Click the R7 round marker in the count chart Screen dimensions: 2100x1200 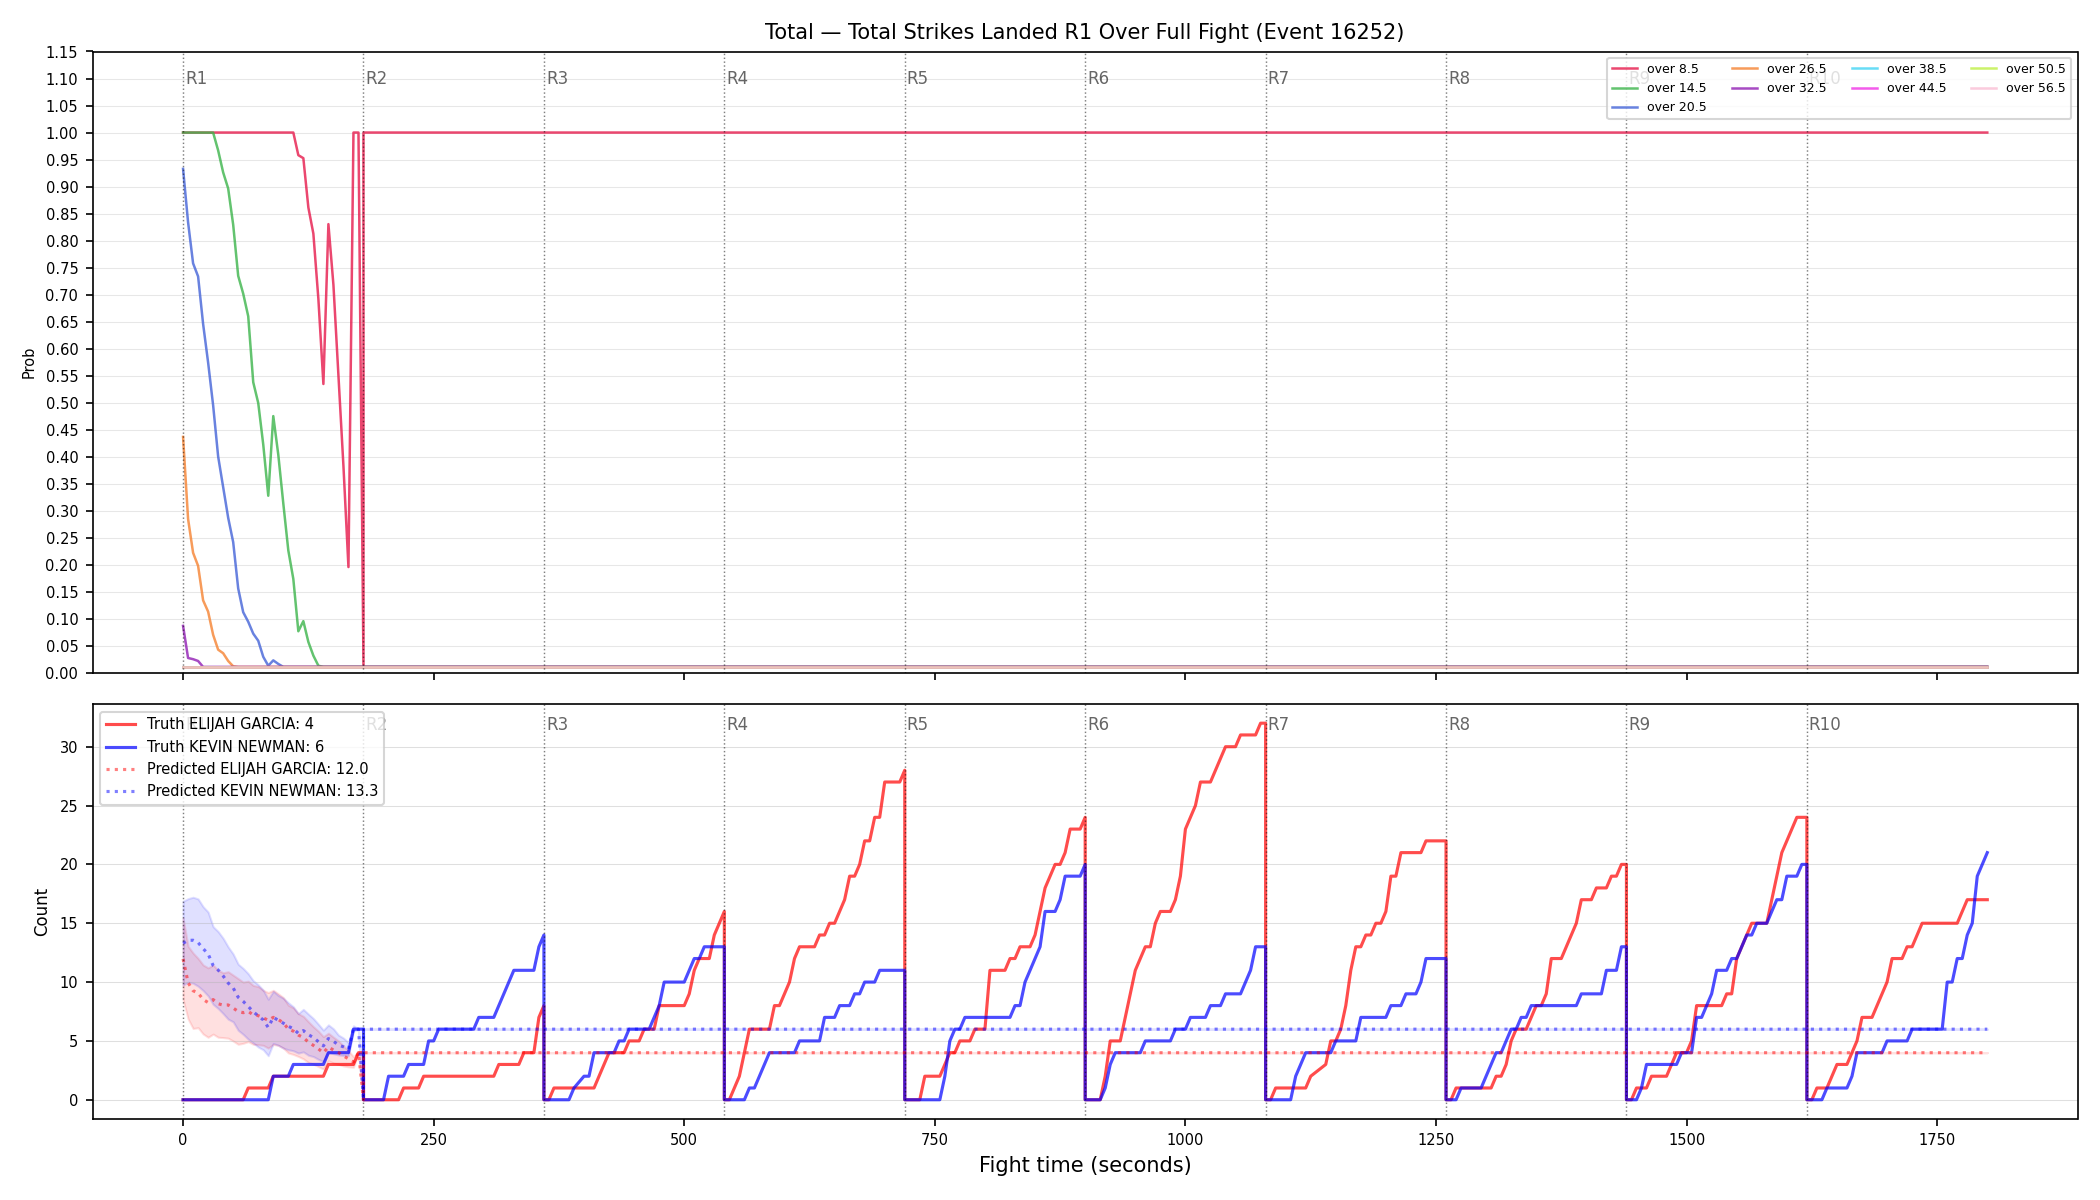pos(1279,724)
